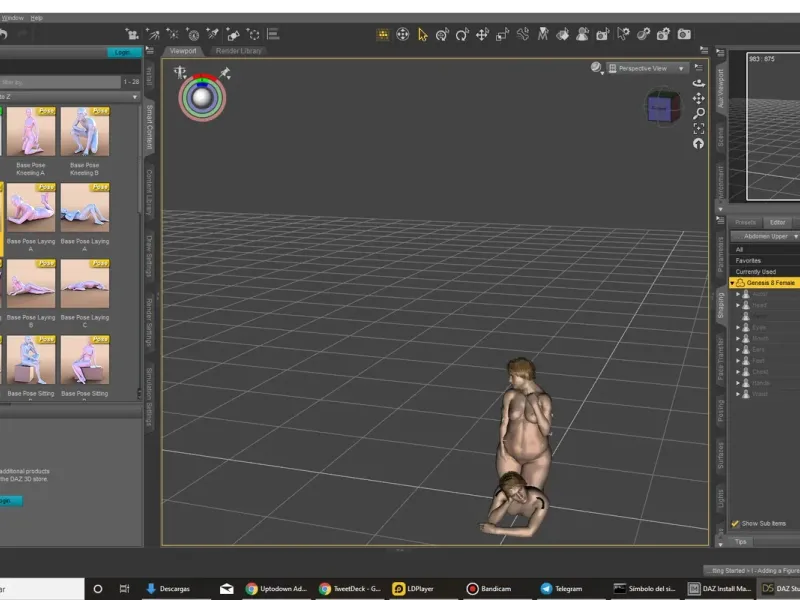The width and height of the screenshot is (800, 600).
Task: Click the orbit/rotate view icon in viewport
Action: click(x=698, y=83)
